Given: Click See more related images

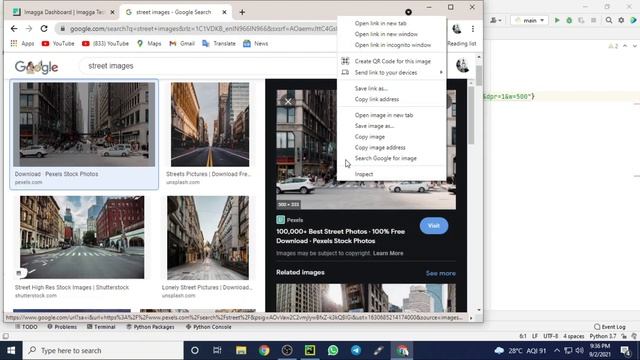Looking at the screenshot, I should pos(440,273).
